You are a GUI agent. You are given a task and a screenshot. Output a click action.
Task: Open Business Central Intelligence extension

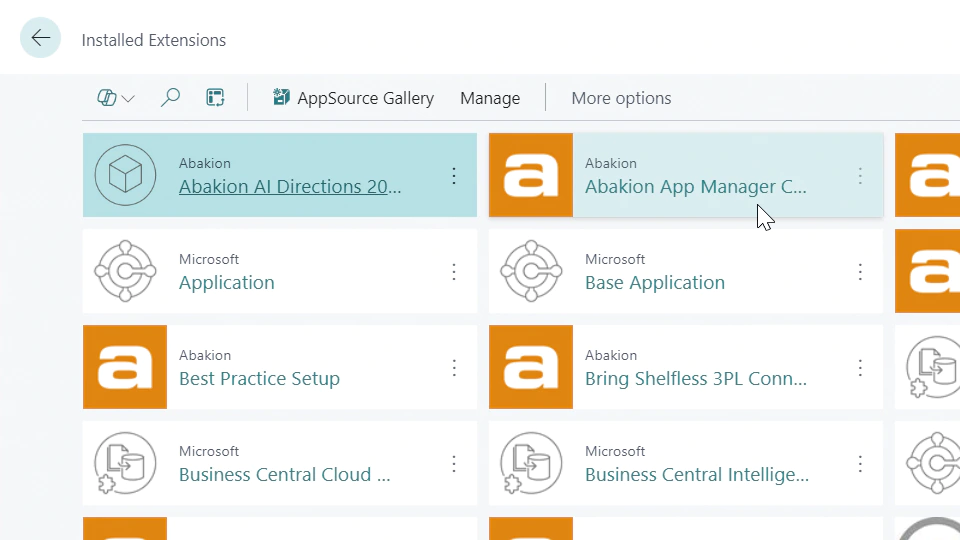(697, 474)
